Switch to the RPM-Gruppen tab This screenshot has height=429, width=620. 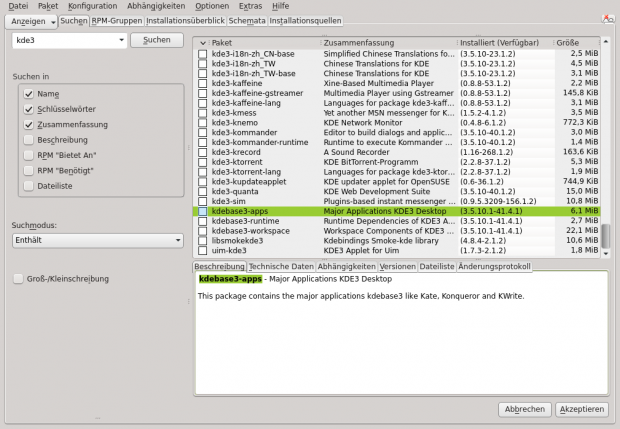(117, 21)
